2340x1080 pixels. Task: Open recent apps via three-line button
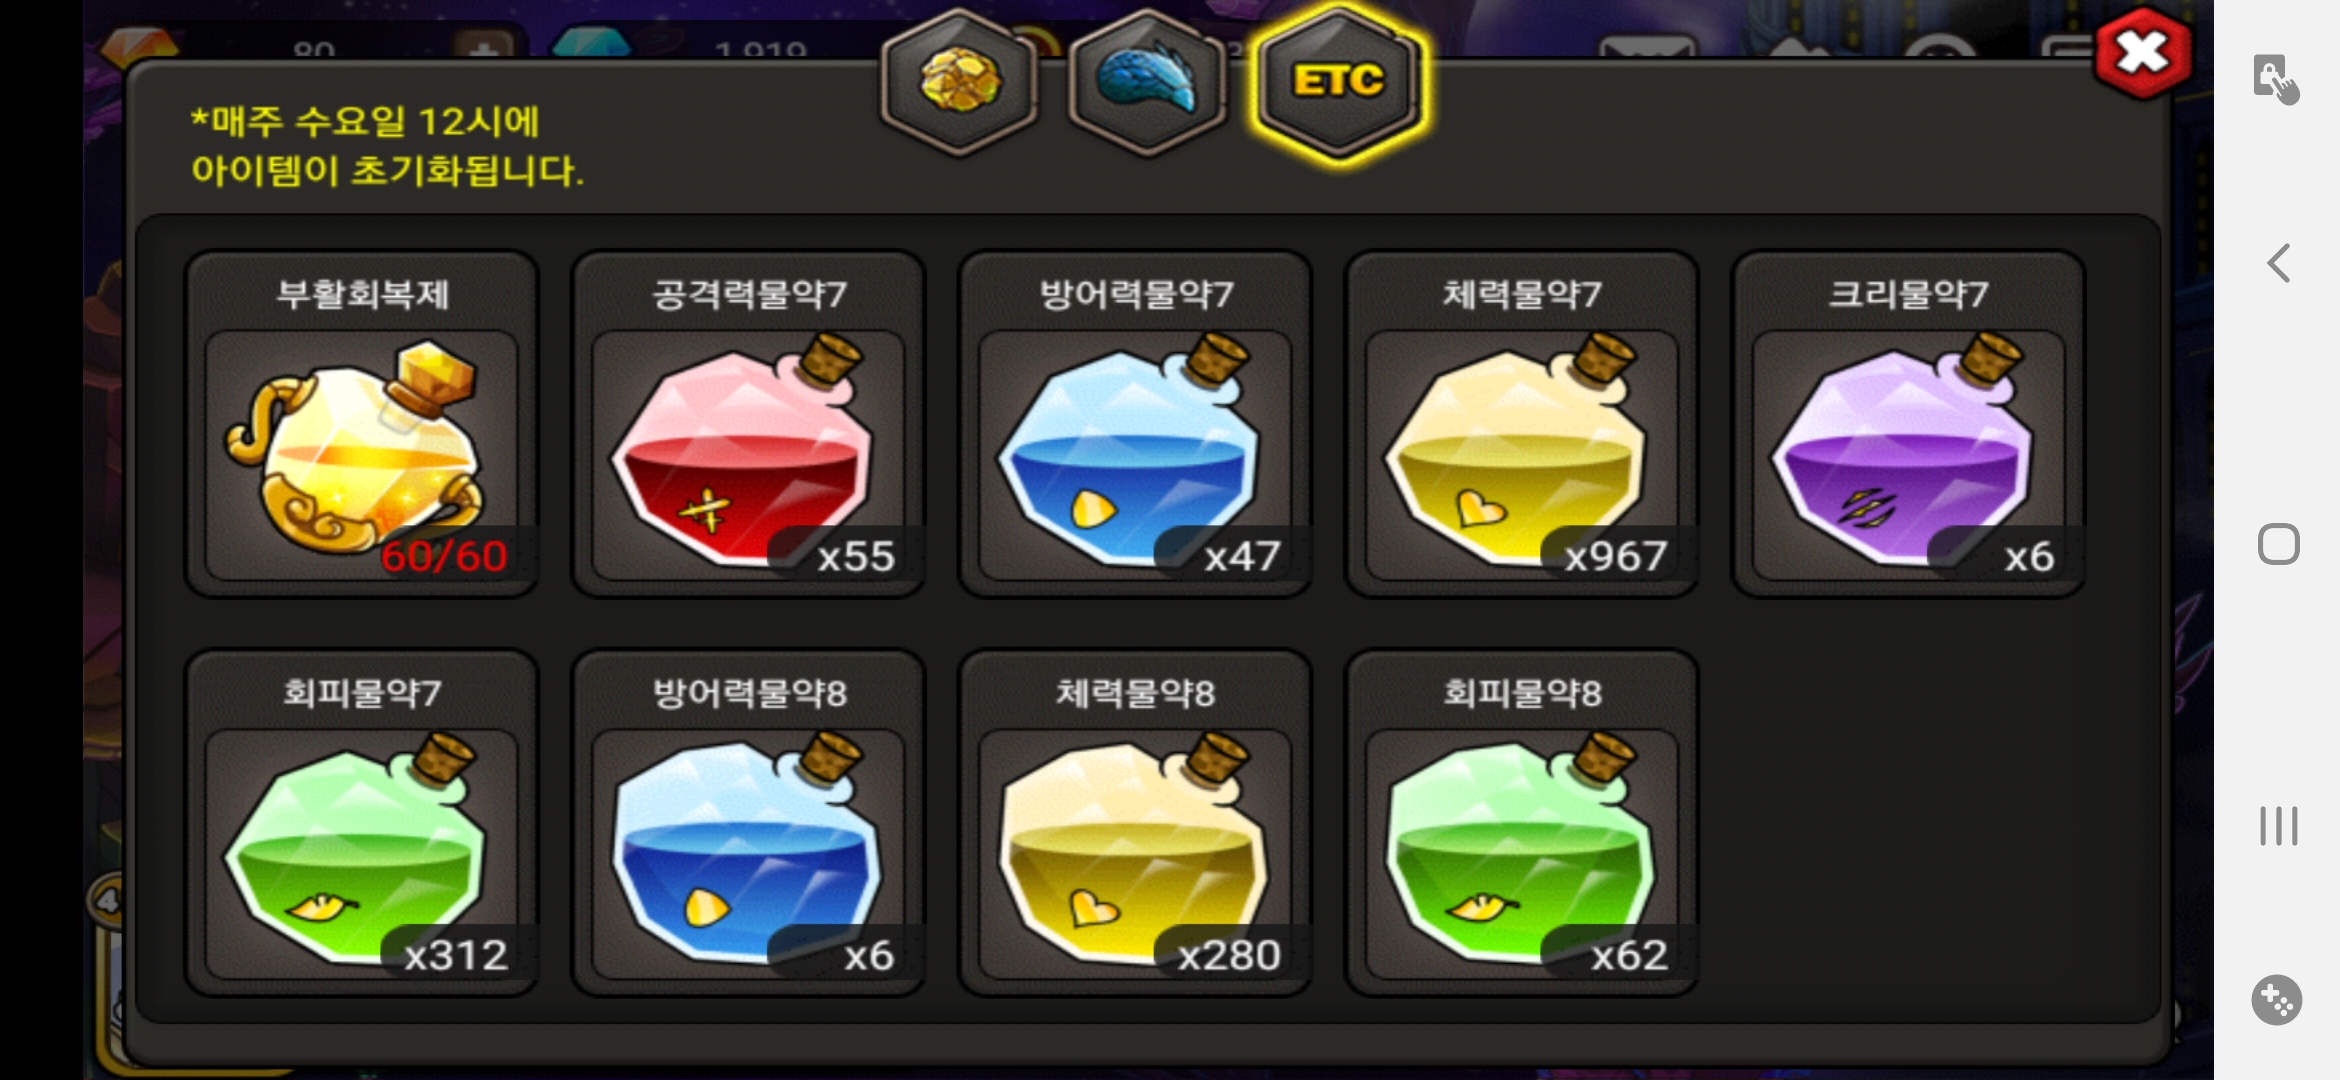click(2278, 826)
